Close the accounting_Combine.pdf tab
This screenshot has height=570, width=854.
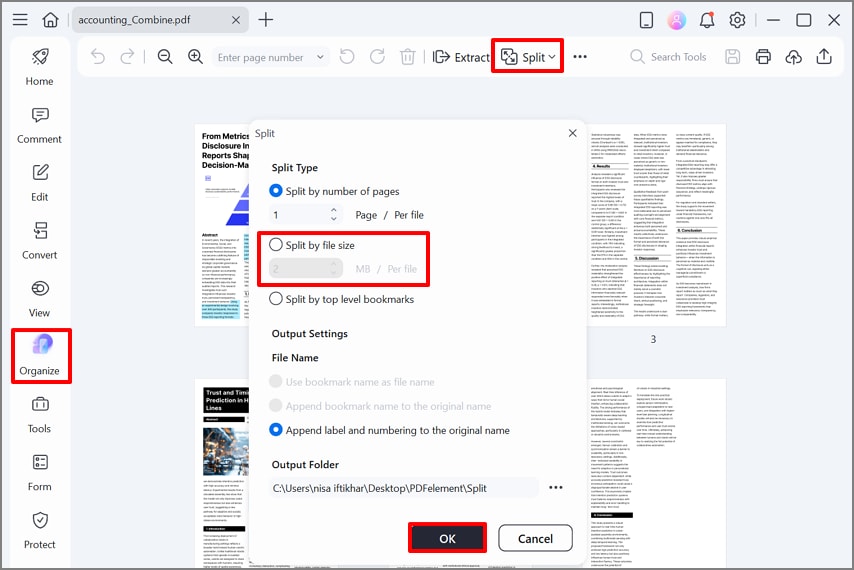(236, 20)
